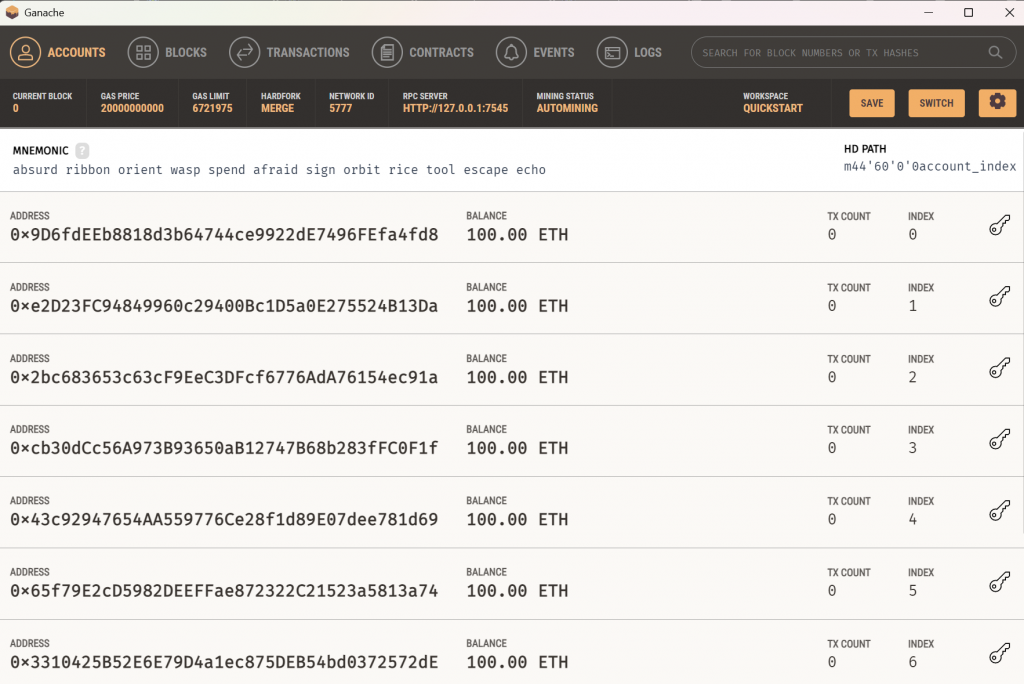
Task: Click the QUICKSTART workspace name
Action: click(x=773, y=108)
